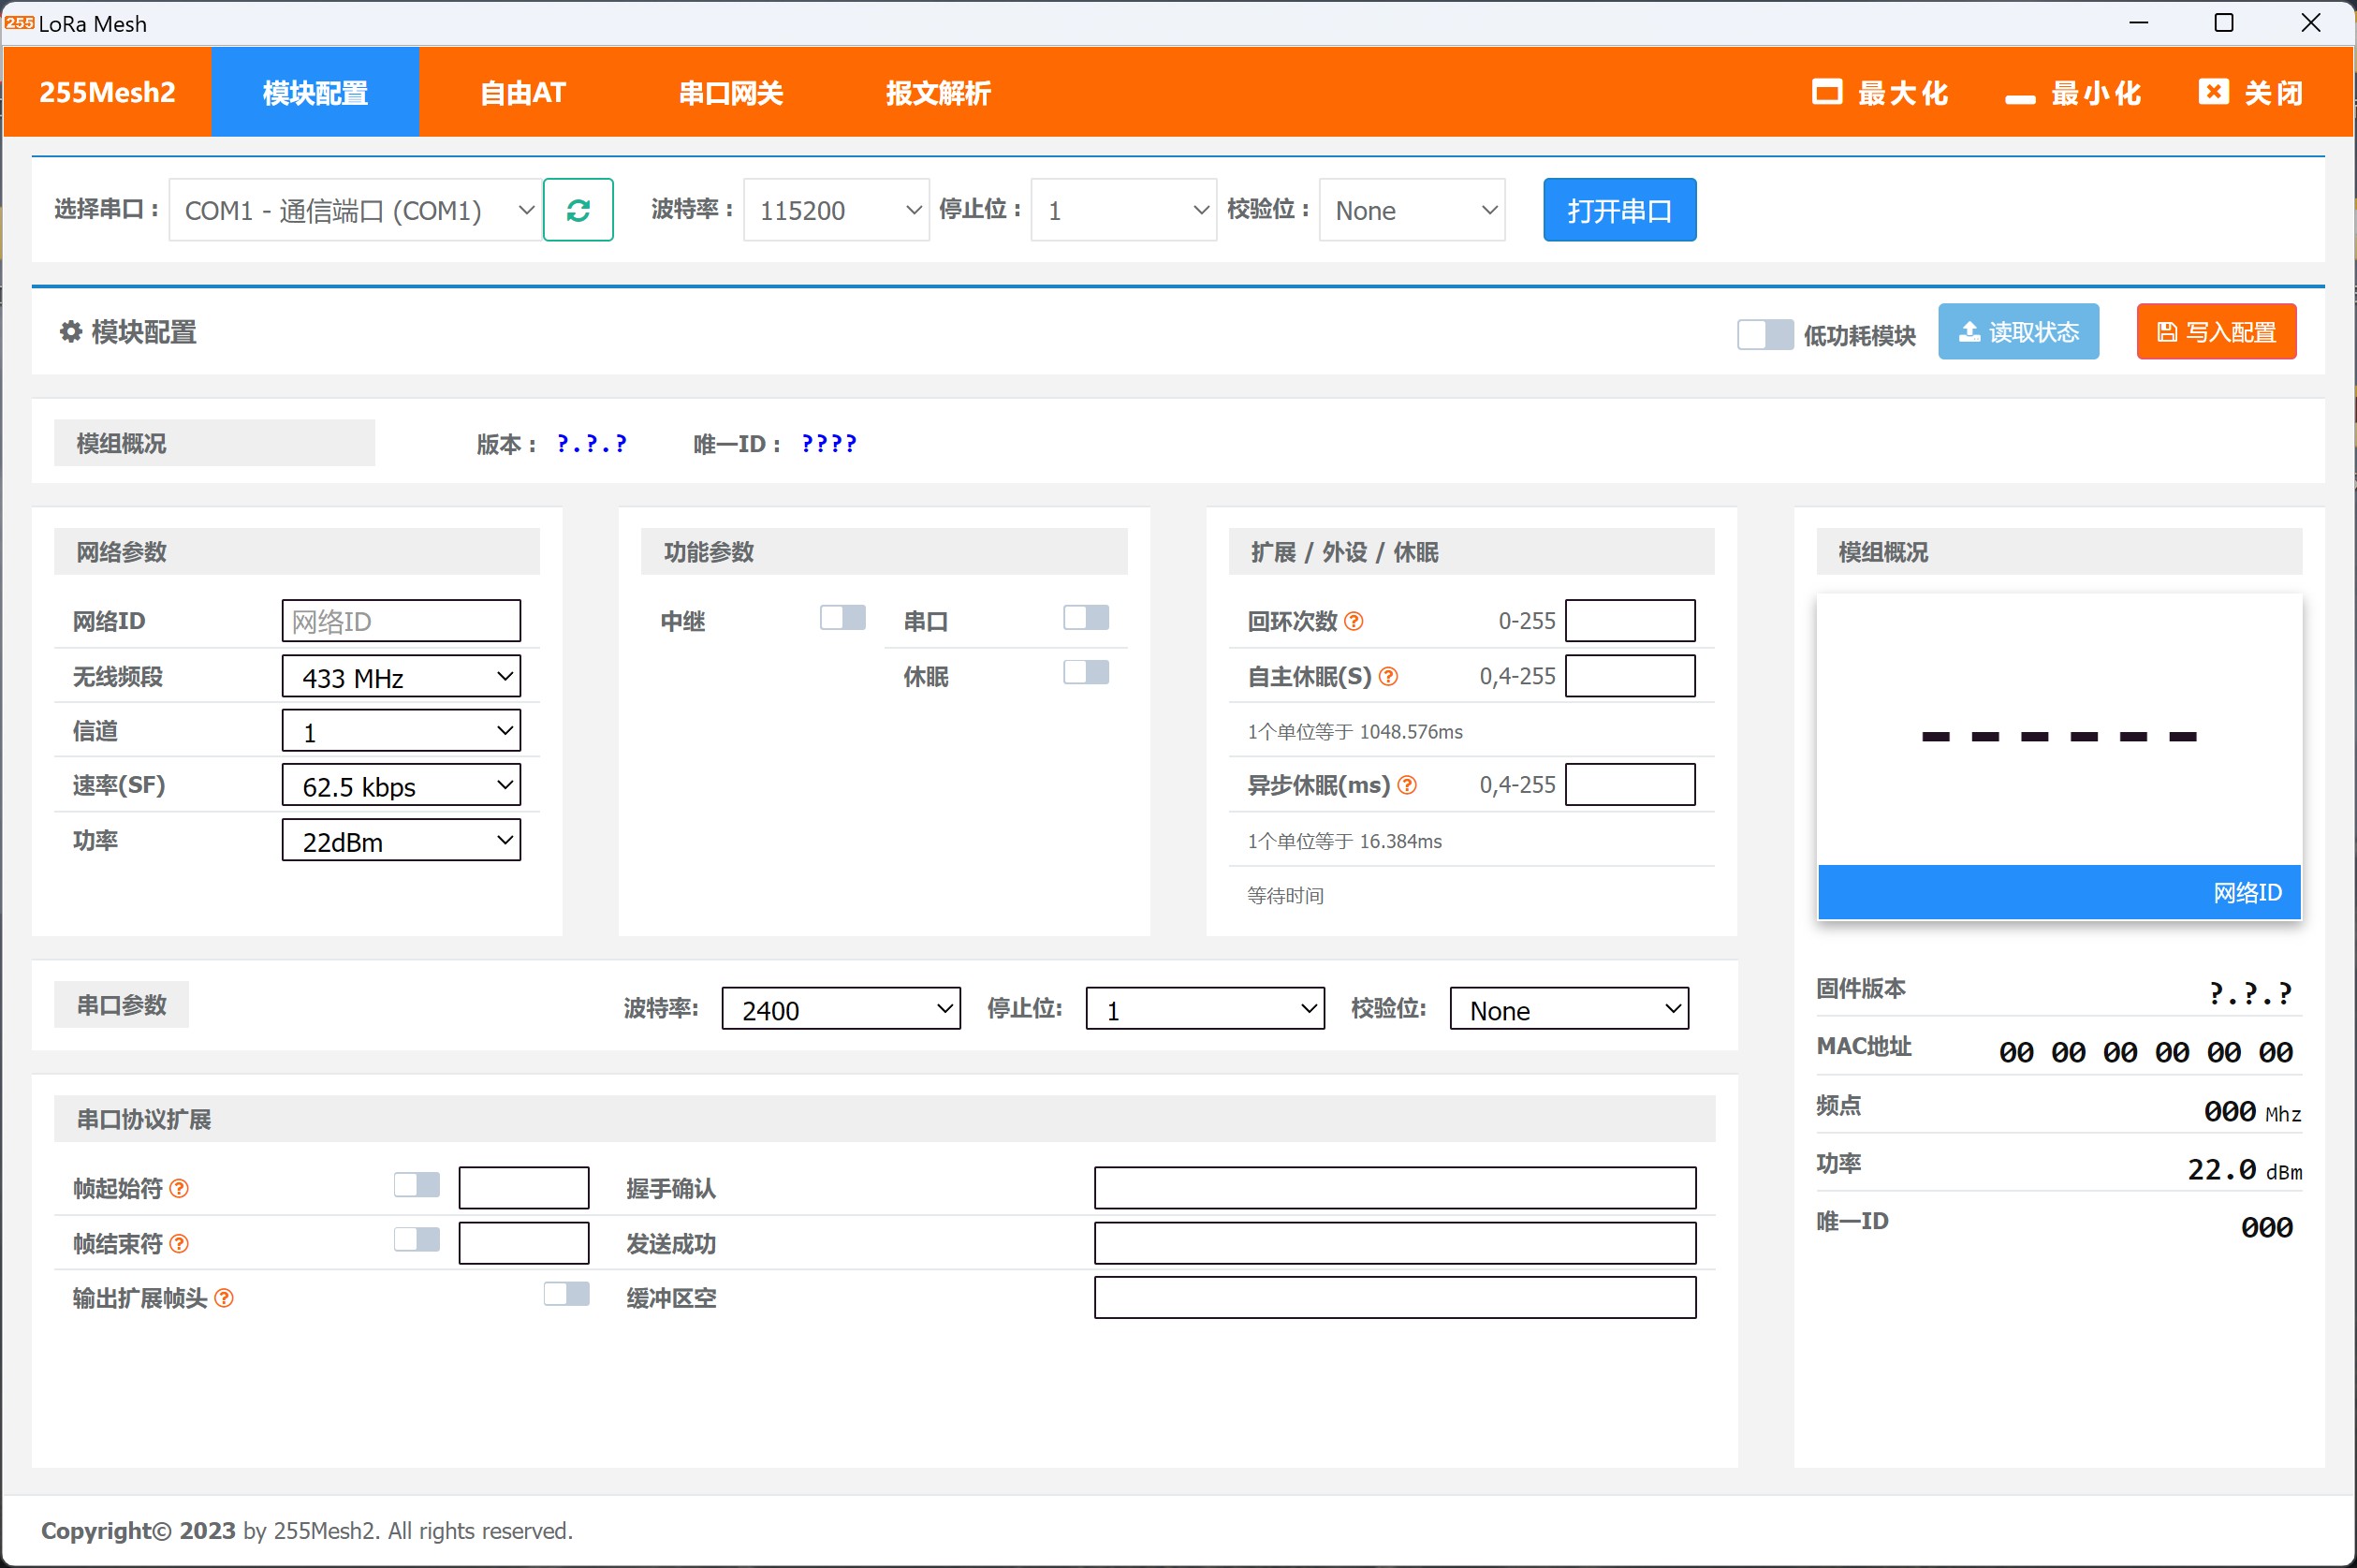Toggle the 输出扩展帧头 switch
The image size is (2357, 1568).
click(x=567, y=1294)
